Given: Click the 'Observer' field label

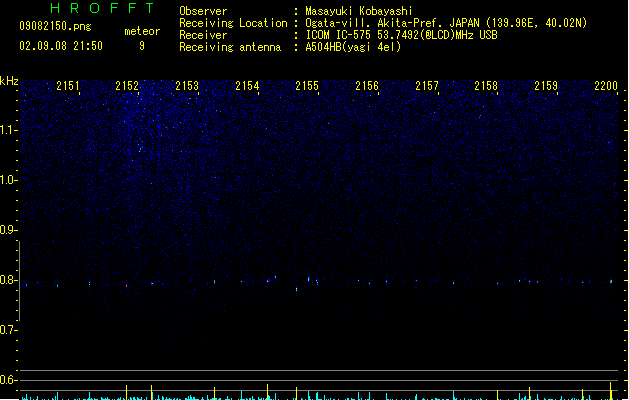Looking at the screenshot, I should (x=203, y=11).
